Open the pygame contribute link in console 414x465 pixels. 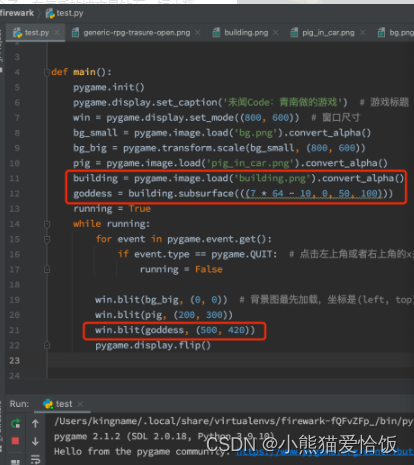tap(325, 452)
